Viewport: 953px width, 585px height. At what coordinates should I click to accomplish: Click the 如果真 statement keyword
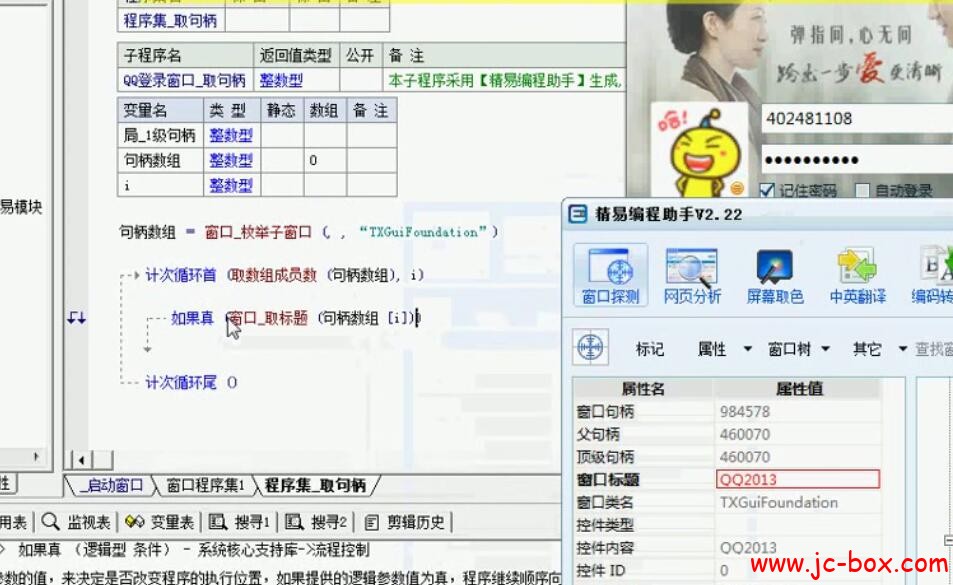192,318
